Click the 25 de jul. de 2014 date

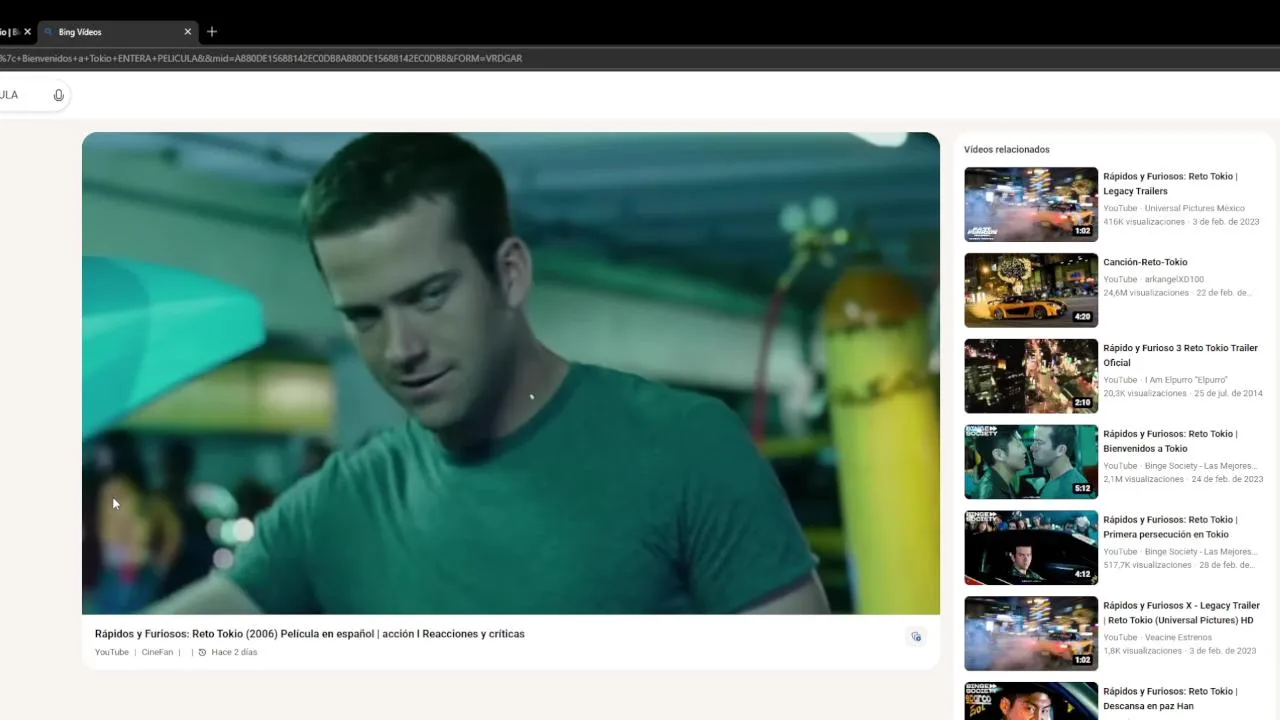coord(1229,394)
